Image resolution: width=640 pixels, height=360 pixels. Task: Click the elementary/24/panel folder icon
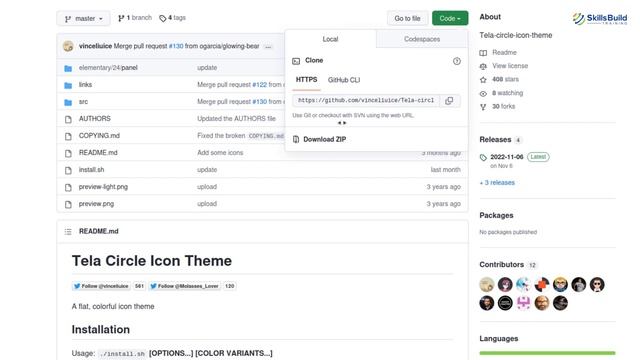(x=68, y=68)
